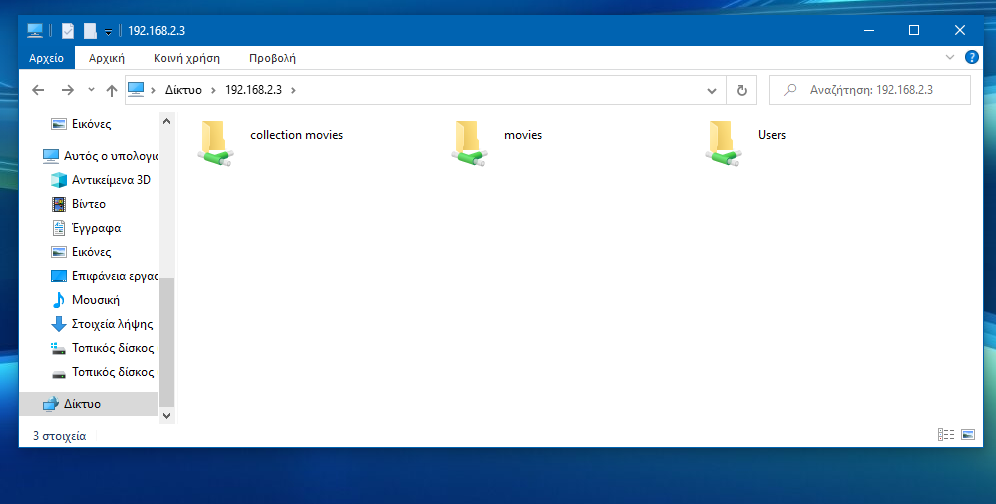Click 192.168.2.3 breadcrumb in address bar
The height and width of the screenshot is (504, 996).
pos(253,90)
